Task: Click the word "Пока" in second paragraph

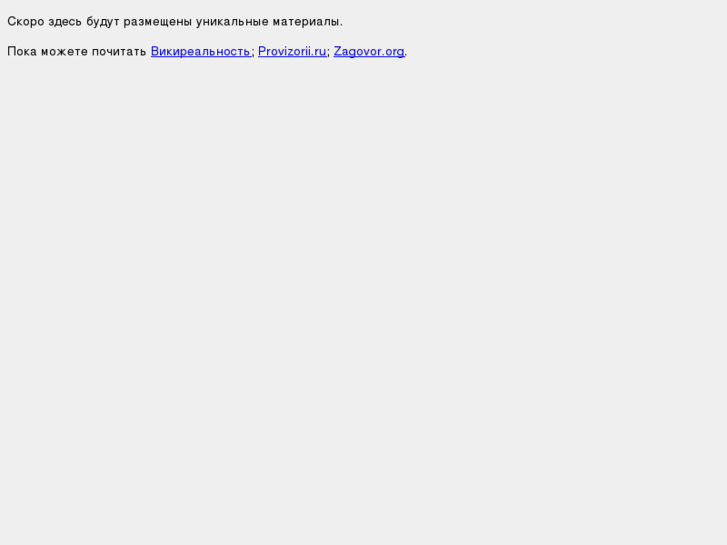Action: 22,51
